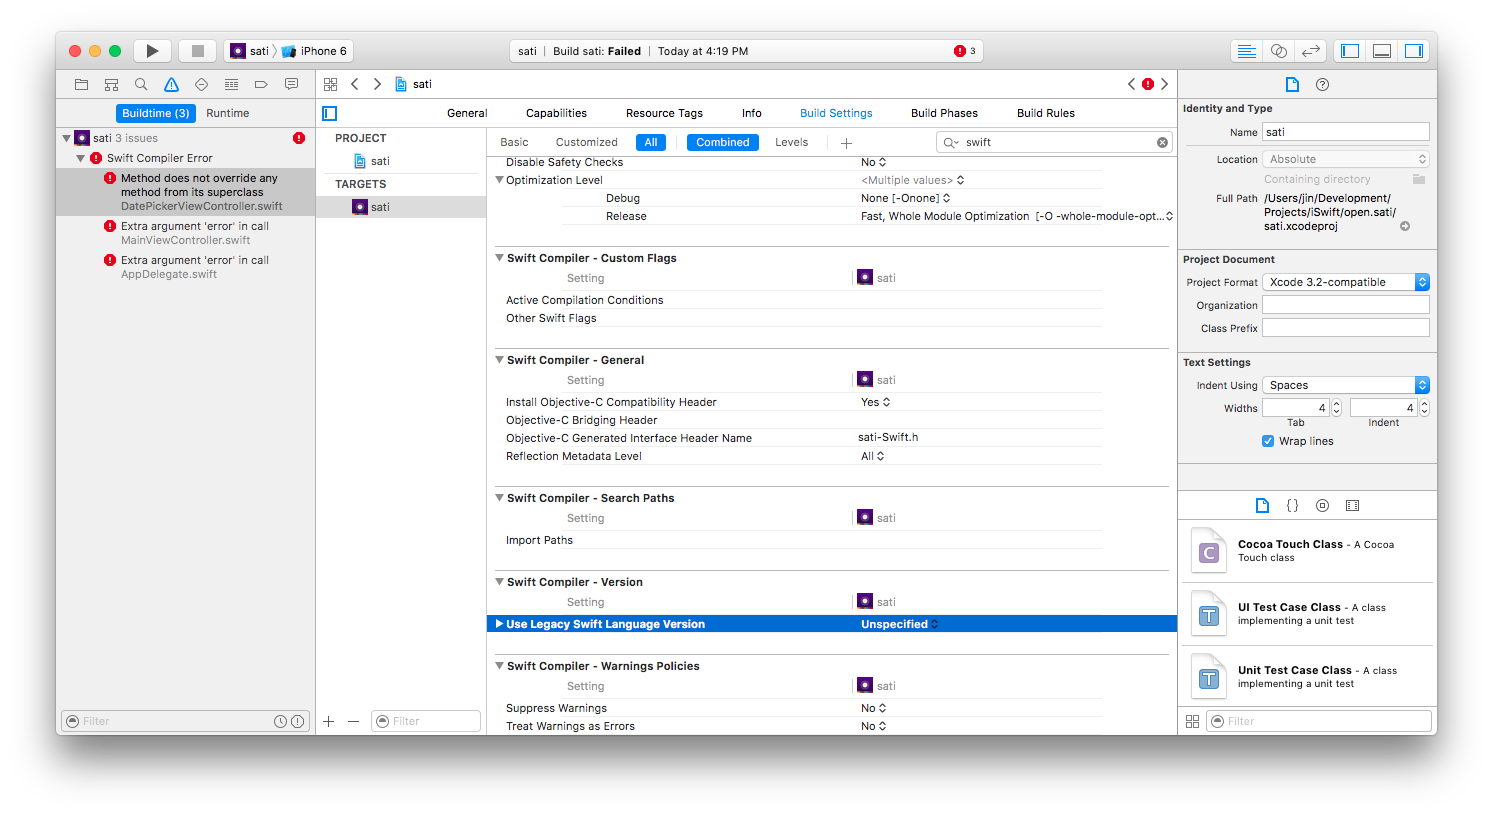Open the MainViewController.swift error
The image size is (1493, 815).
(x=186, y=233)
